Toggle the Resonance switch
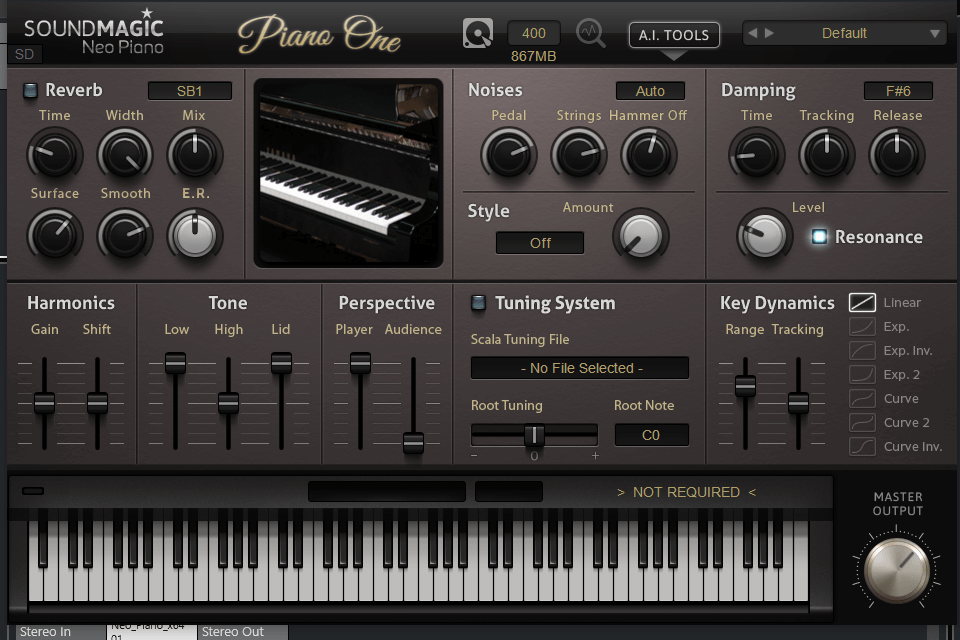The width and height of the screenshot is (960, 640). coord(819,236)
